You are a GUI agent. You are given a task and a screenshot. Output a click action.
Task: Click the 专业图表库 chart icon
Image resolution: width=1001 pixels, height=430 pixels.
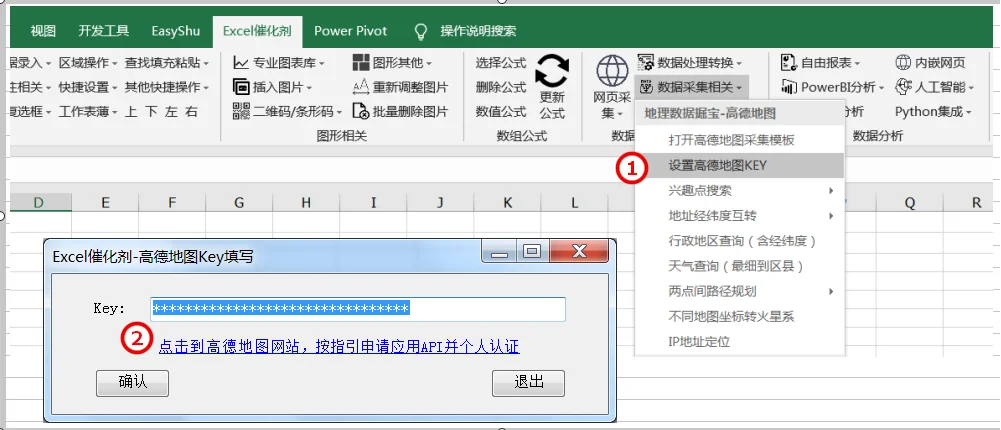241,63
